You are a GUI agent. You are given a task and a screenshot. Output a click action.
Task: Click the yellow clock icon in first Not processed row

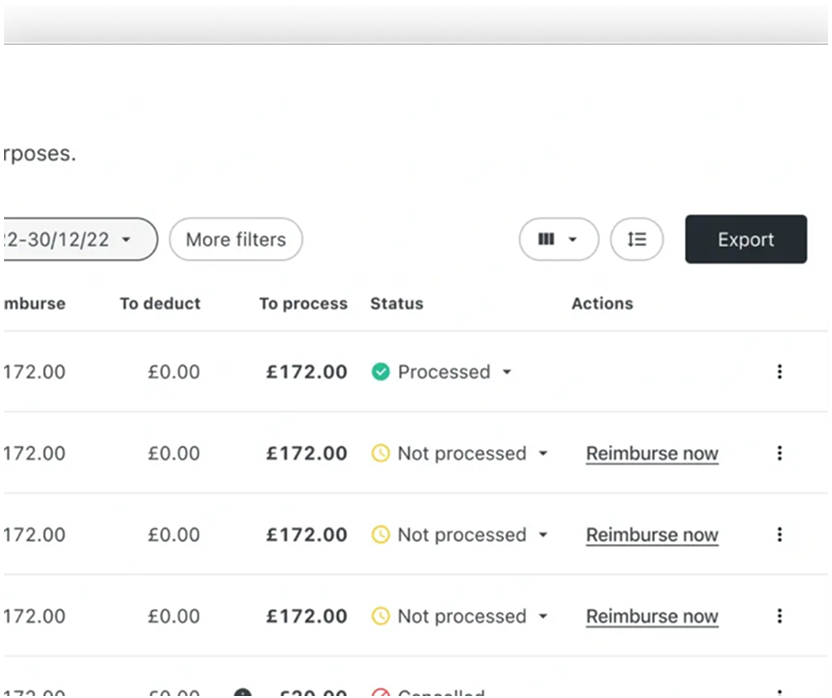pos(380,453)
